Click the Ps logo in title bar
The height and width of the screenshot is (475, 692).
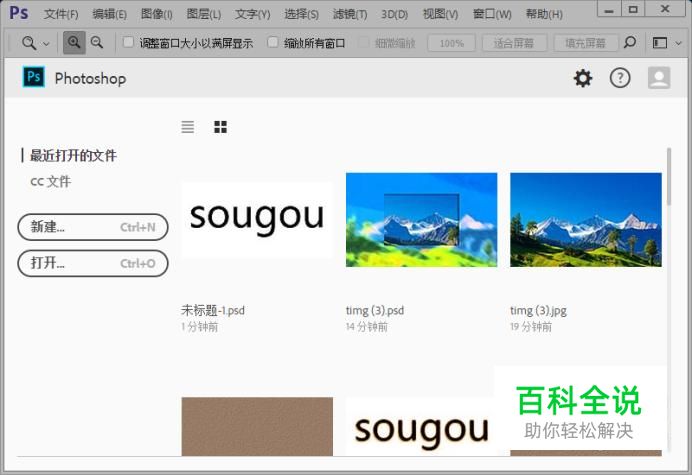(19, 13)
